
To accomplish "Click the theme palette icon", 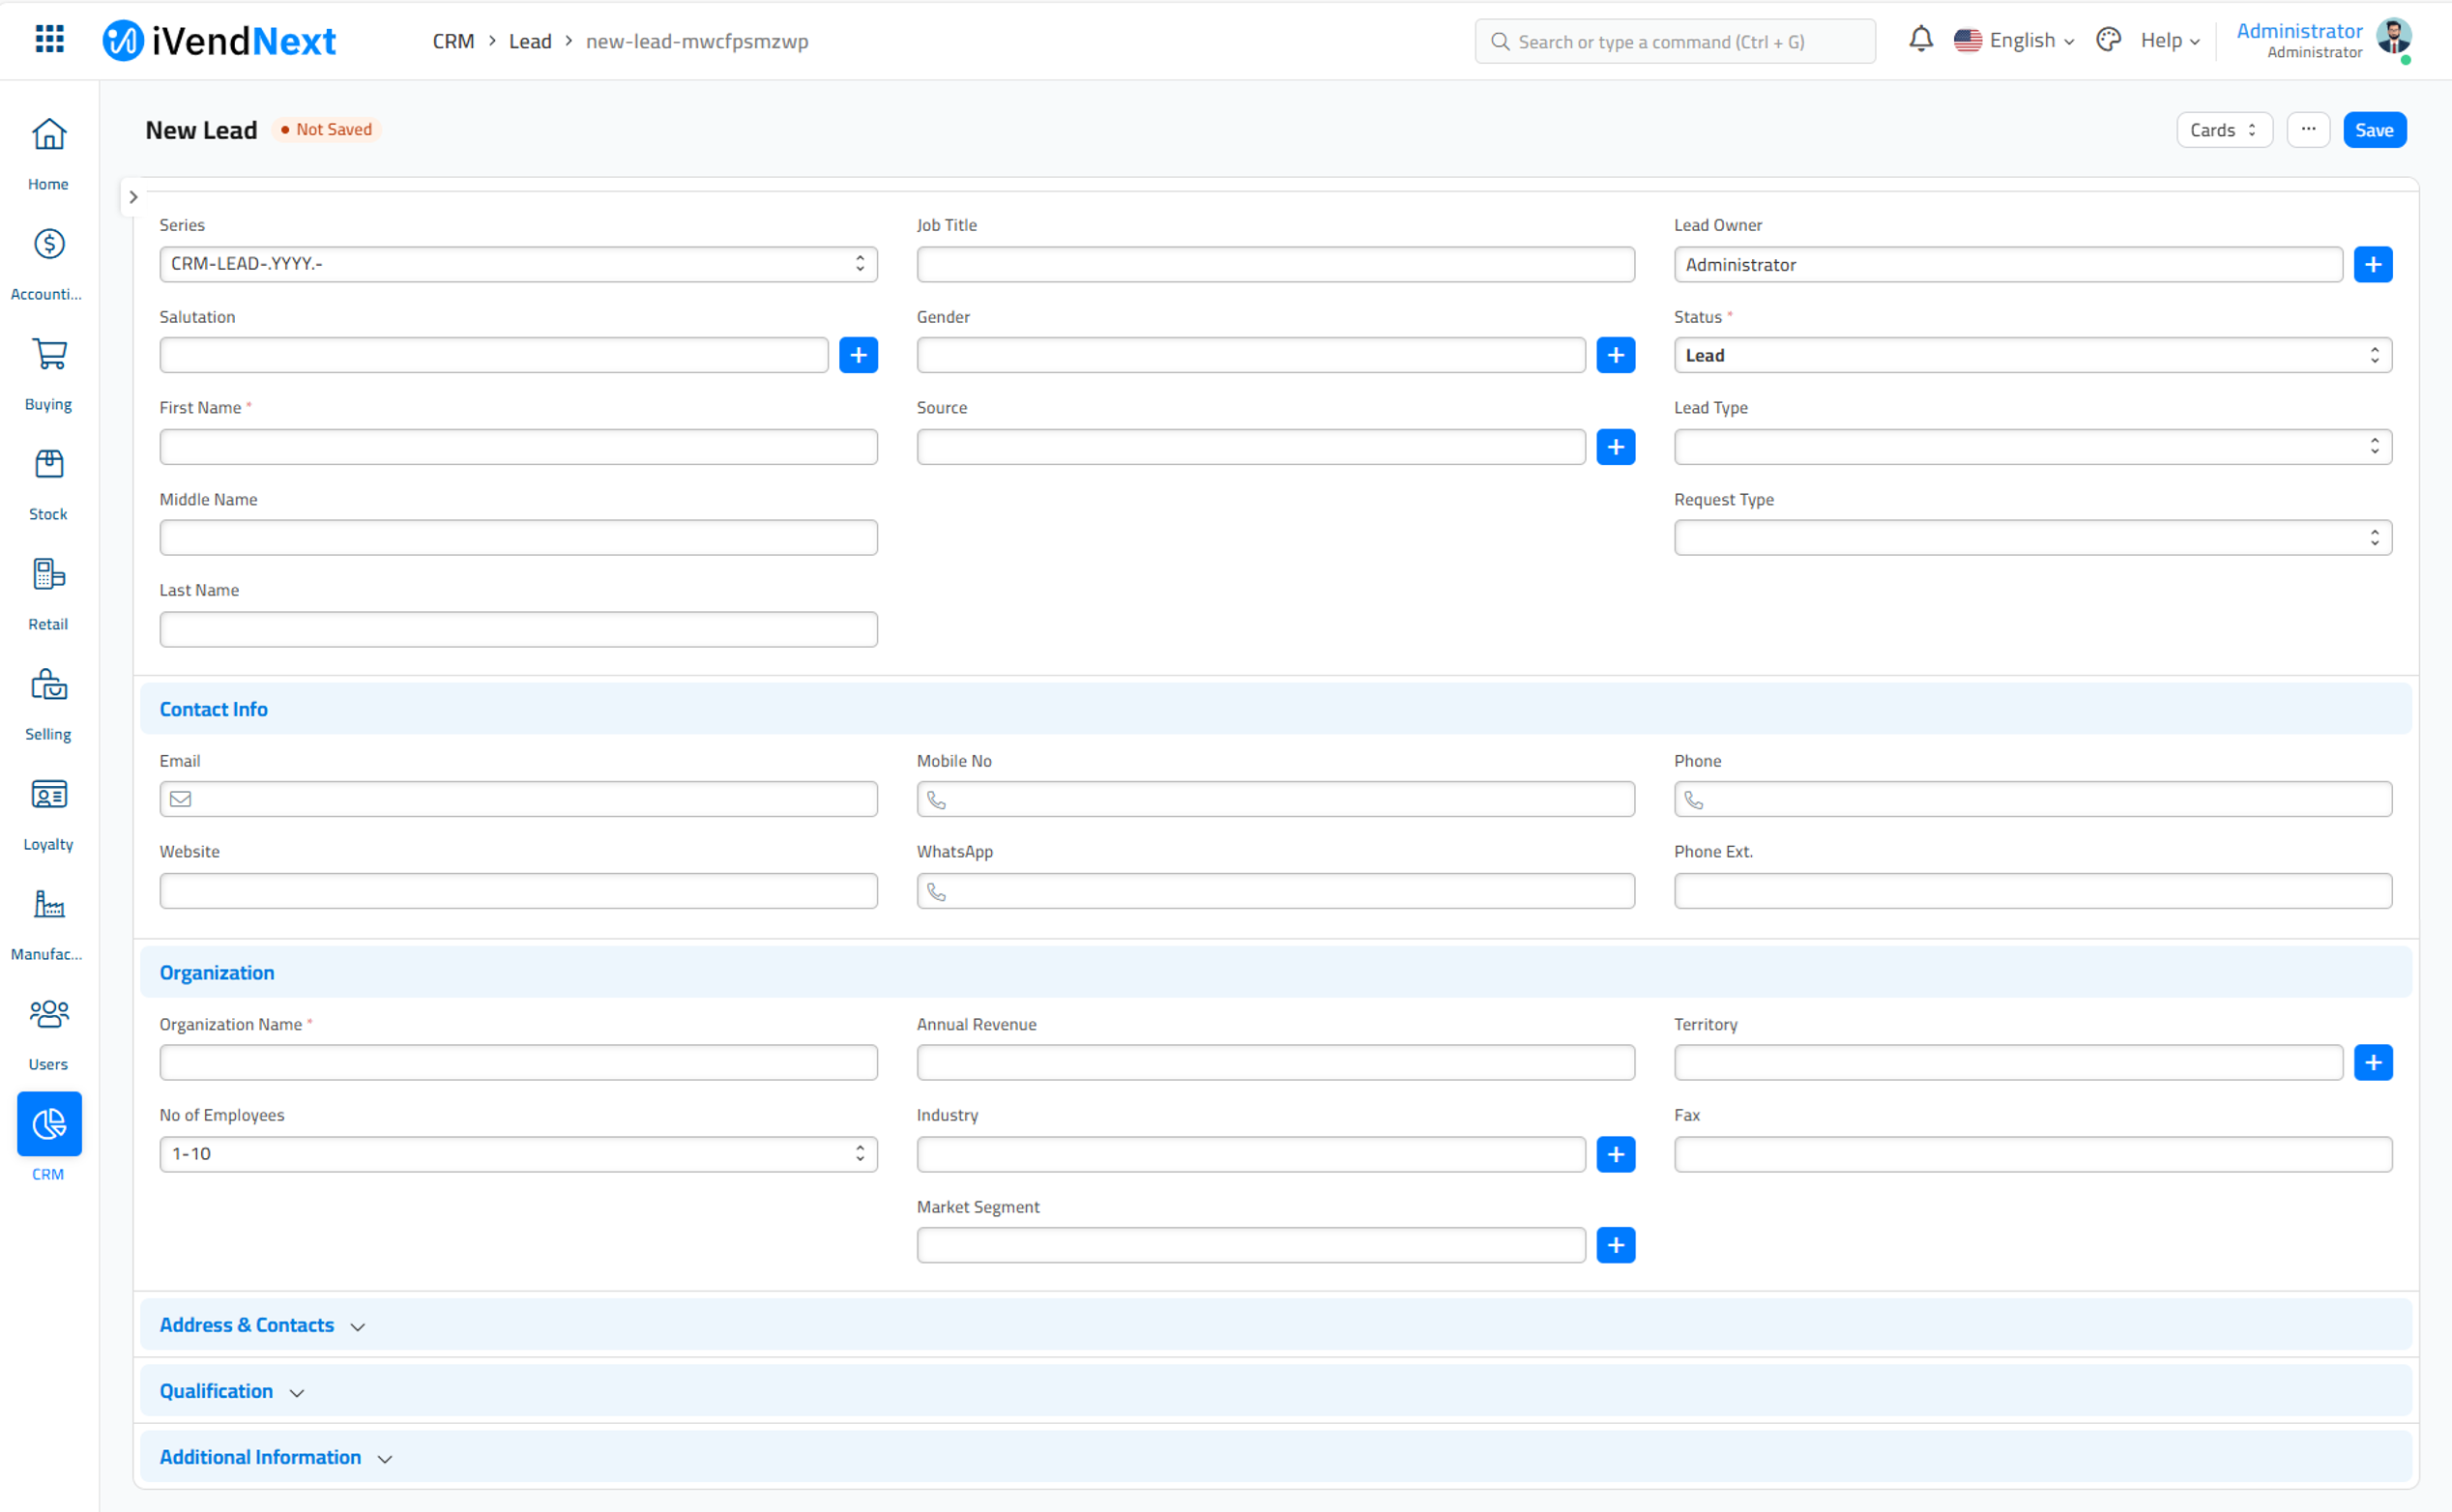I will pos(2108,40).
